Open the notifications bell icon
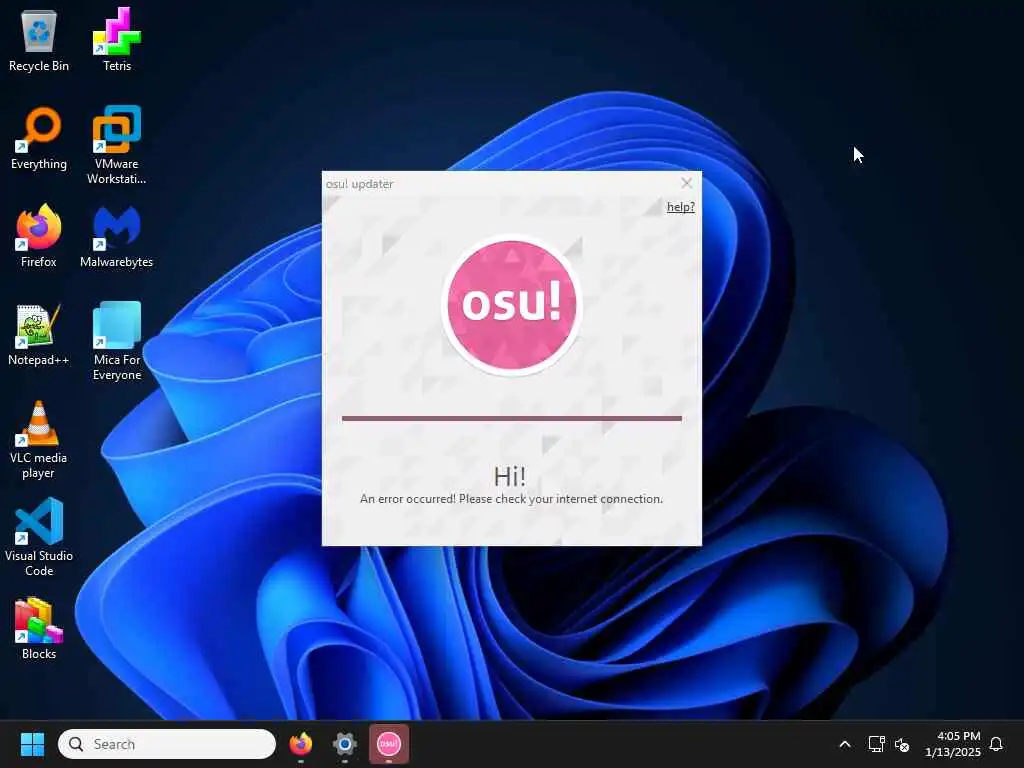This screenshot has width=1024, height=768. 996,744
